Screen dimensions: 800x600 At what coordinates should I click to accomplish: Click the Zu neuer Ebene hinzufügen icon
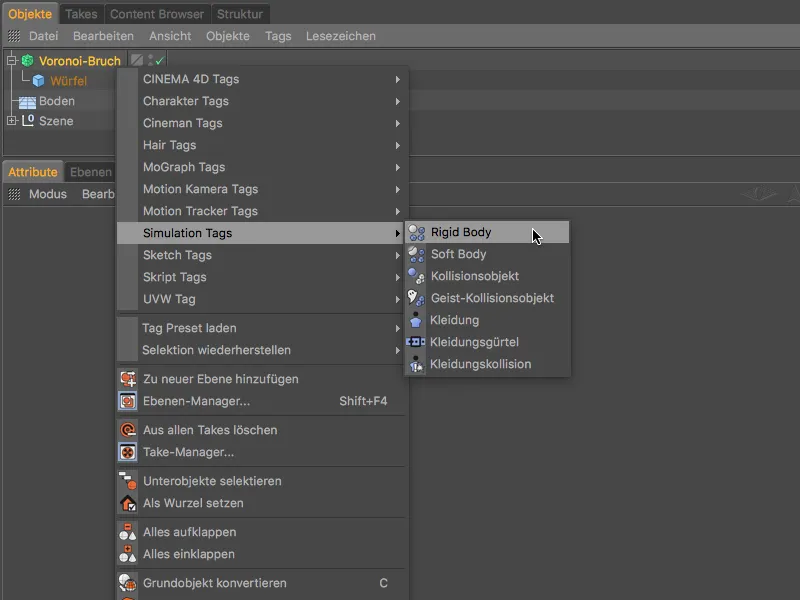[x=128, y=379]
